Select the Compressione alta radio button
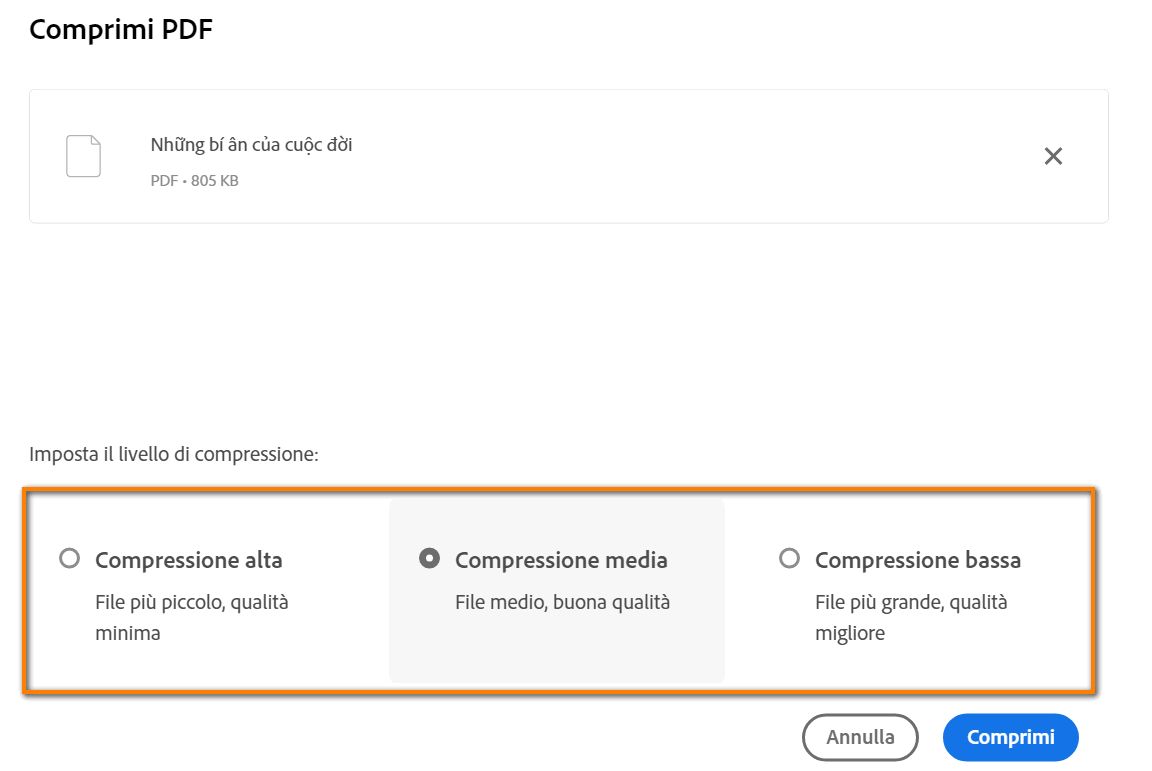 point(69,560)
